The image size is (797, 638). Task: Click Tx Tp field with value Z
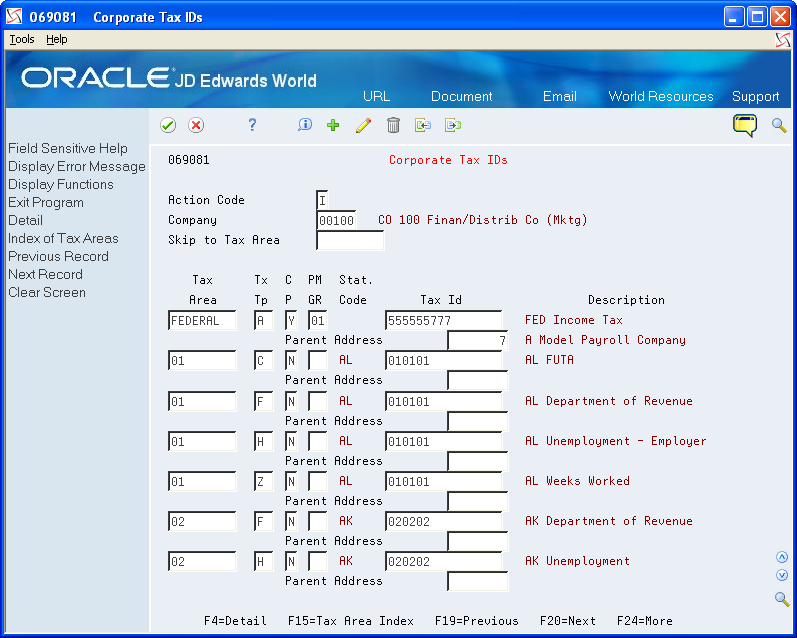tap(263, 481)
